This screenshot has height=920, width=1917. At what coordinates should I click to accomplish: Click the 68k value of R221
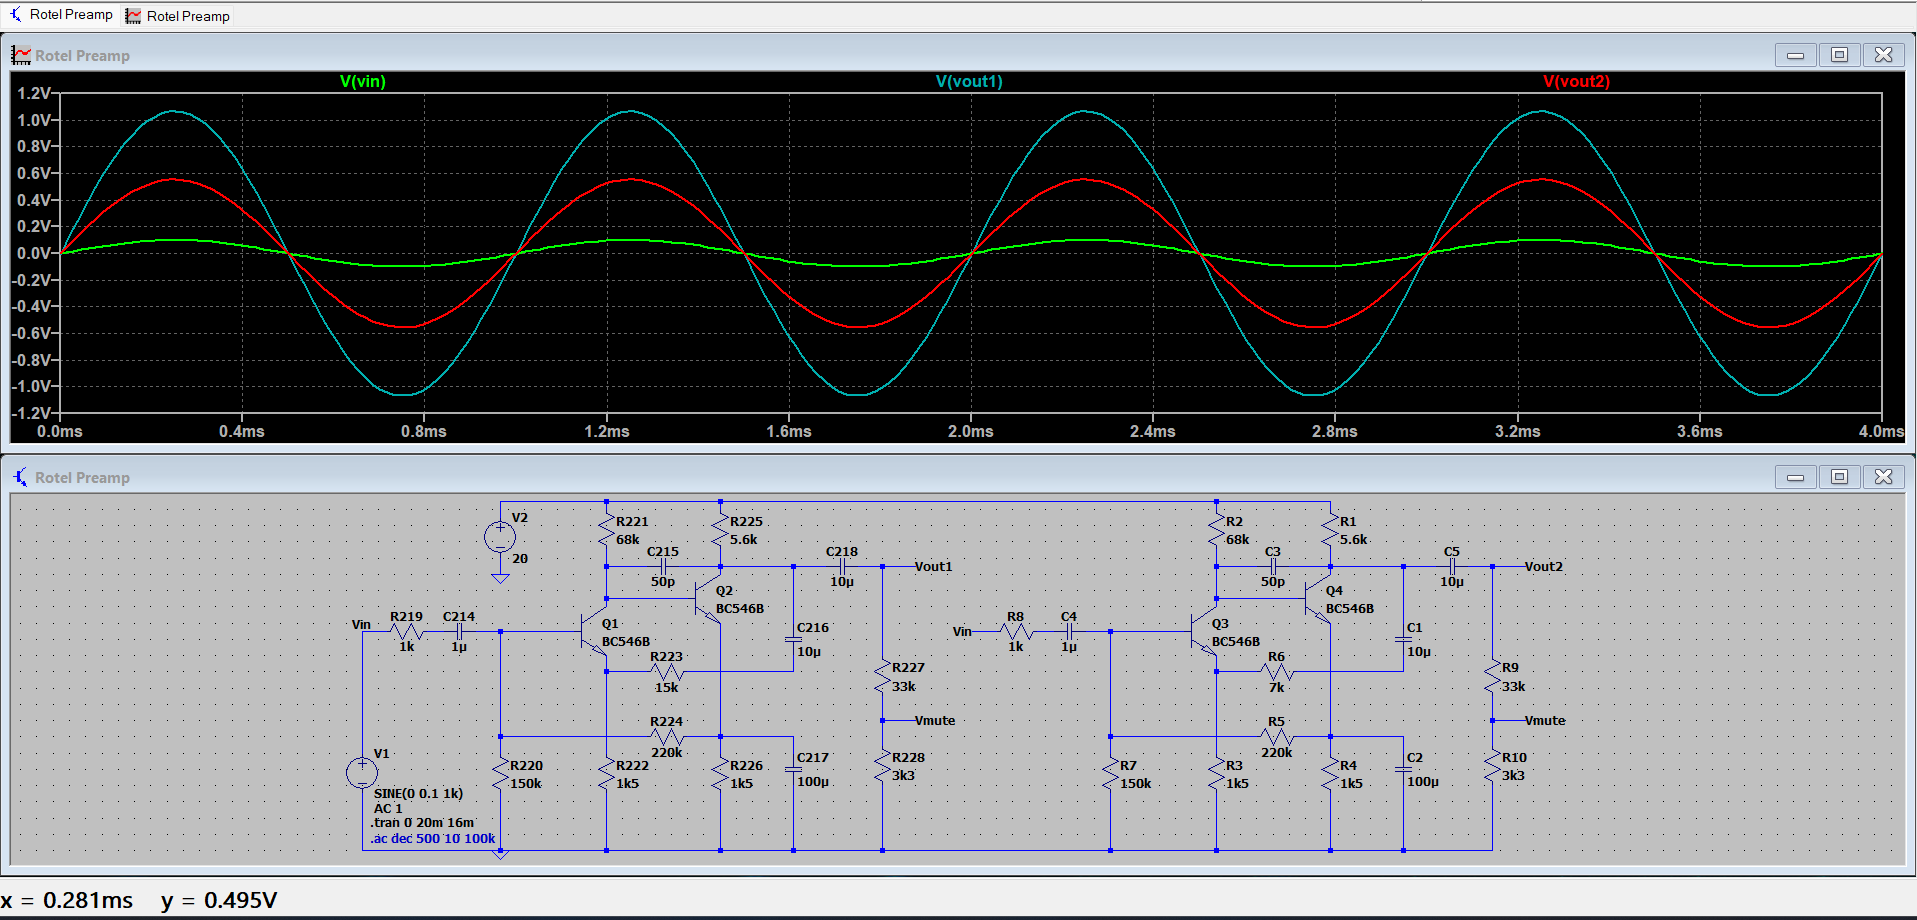coord(628,539)
